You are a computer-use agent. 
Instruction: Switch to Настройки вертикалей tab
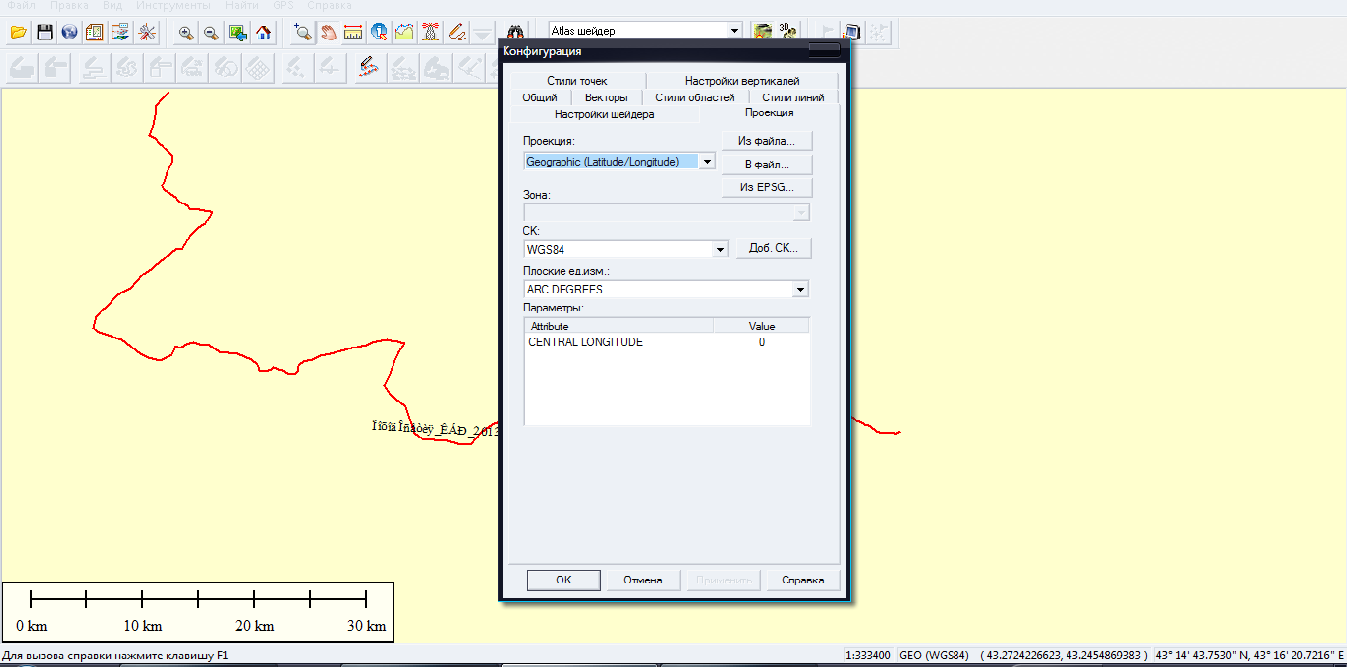742,81
